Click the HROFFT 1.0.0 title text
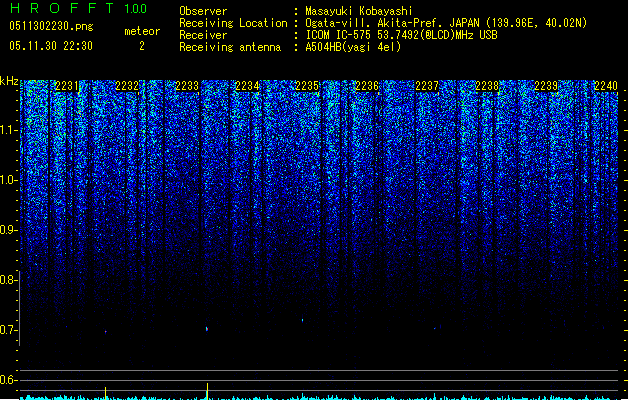This screenshot has height=400, width=629. click(x=79, y=8)
